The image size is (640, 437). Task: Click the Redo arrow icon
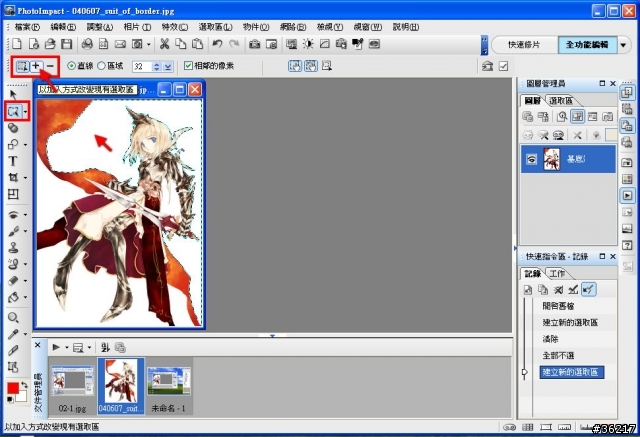[234, 44]
